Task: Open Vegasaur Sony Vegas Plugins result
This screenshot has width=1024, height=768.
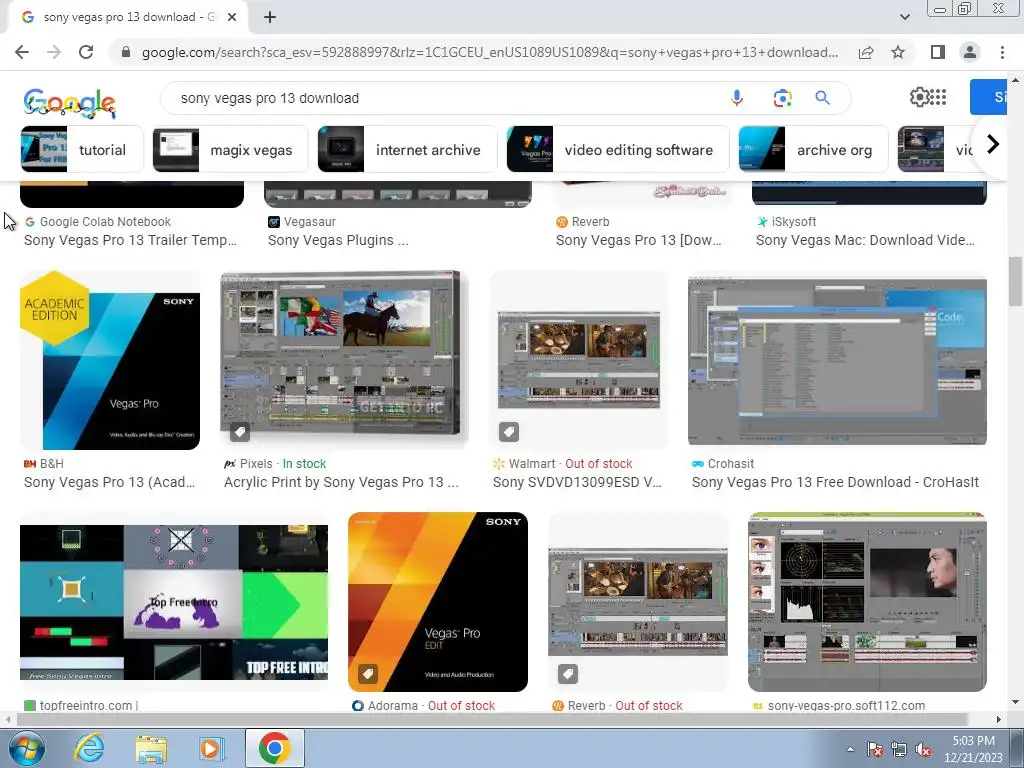Action: [x=338, y=240]
